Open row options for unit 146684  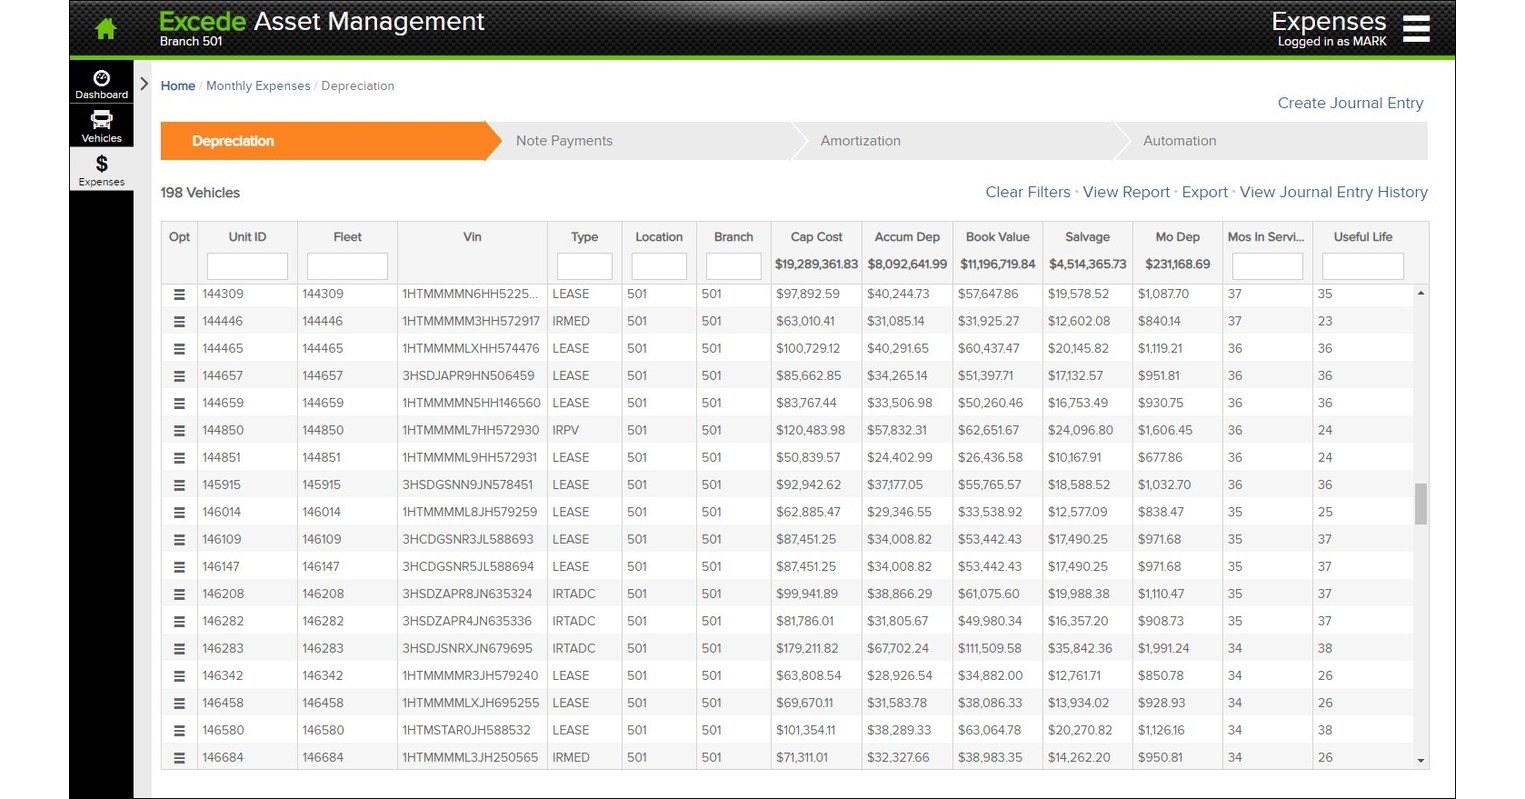(178, 757)
